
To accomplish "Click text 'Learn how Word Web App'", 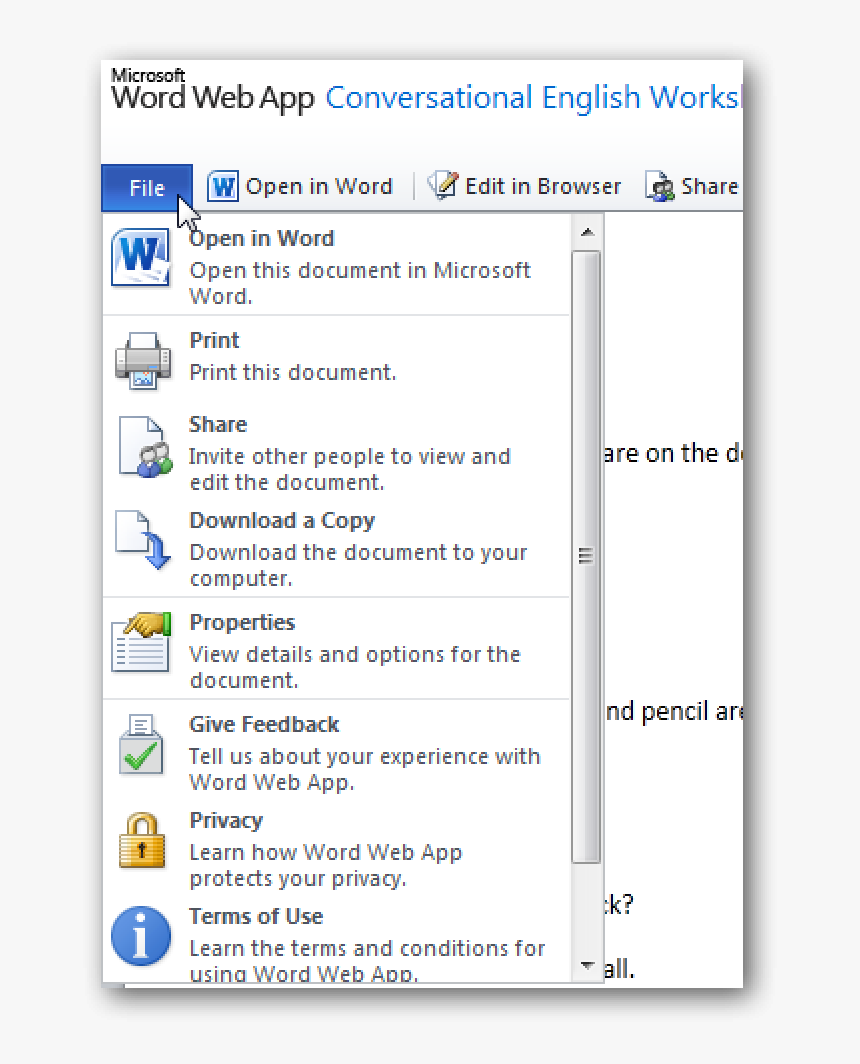I will (x=326, y=852).
